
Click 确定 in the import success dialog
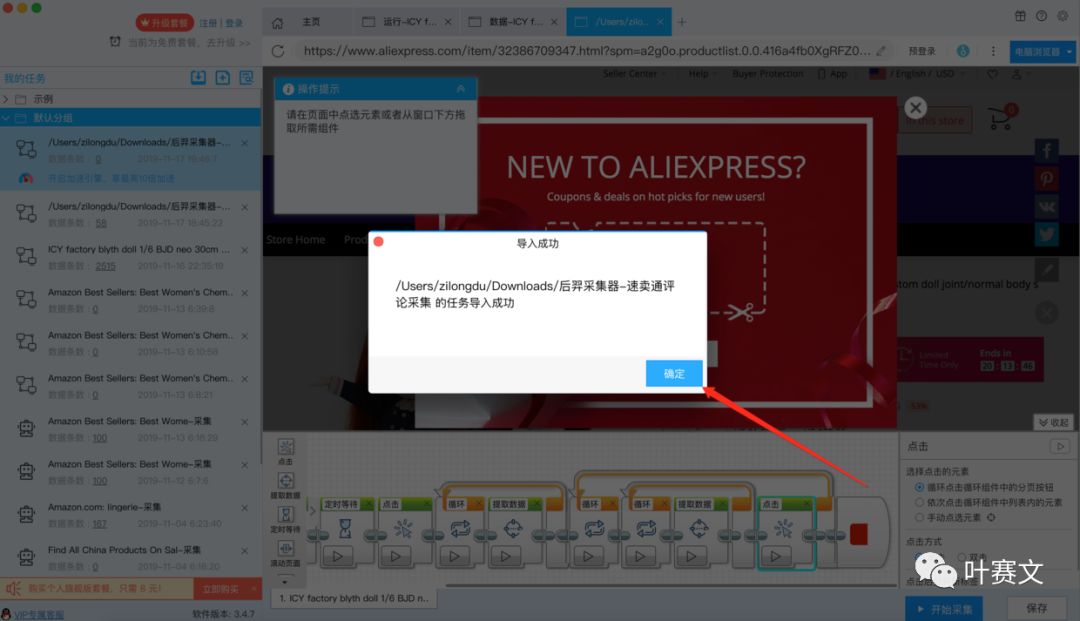click(673, 373)
